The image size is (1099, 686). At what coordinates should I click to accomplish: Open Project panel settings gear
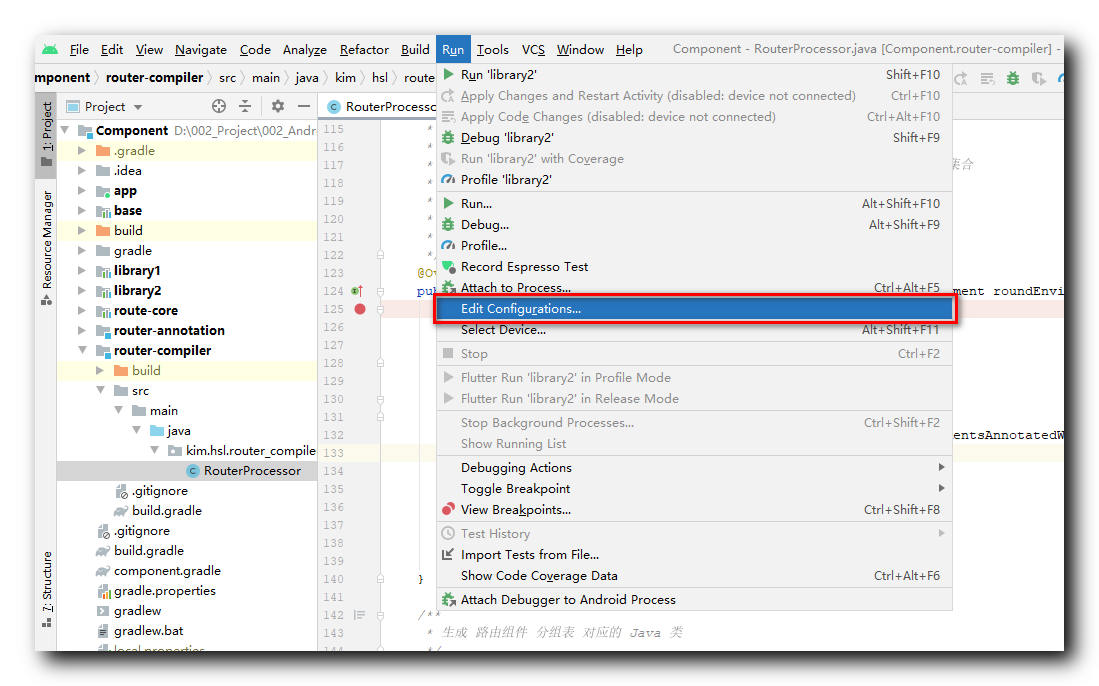click(278, 107)
